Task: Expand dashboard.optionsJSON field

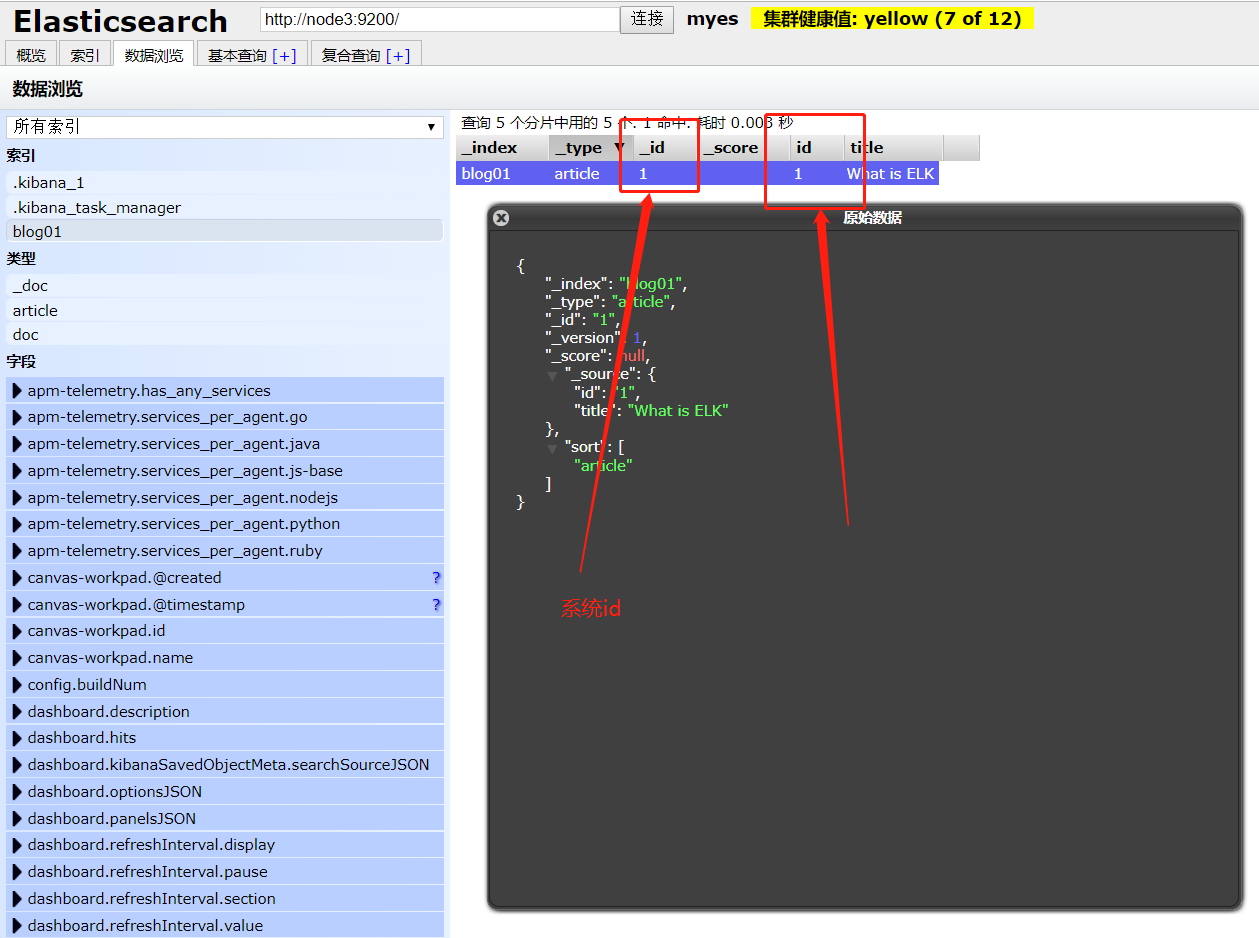Action: coord(225,792)
